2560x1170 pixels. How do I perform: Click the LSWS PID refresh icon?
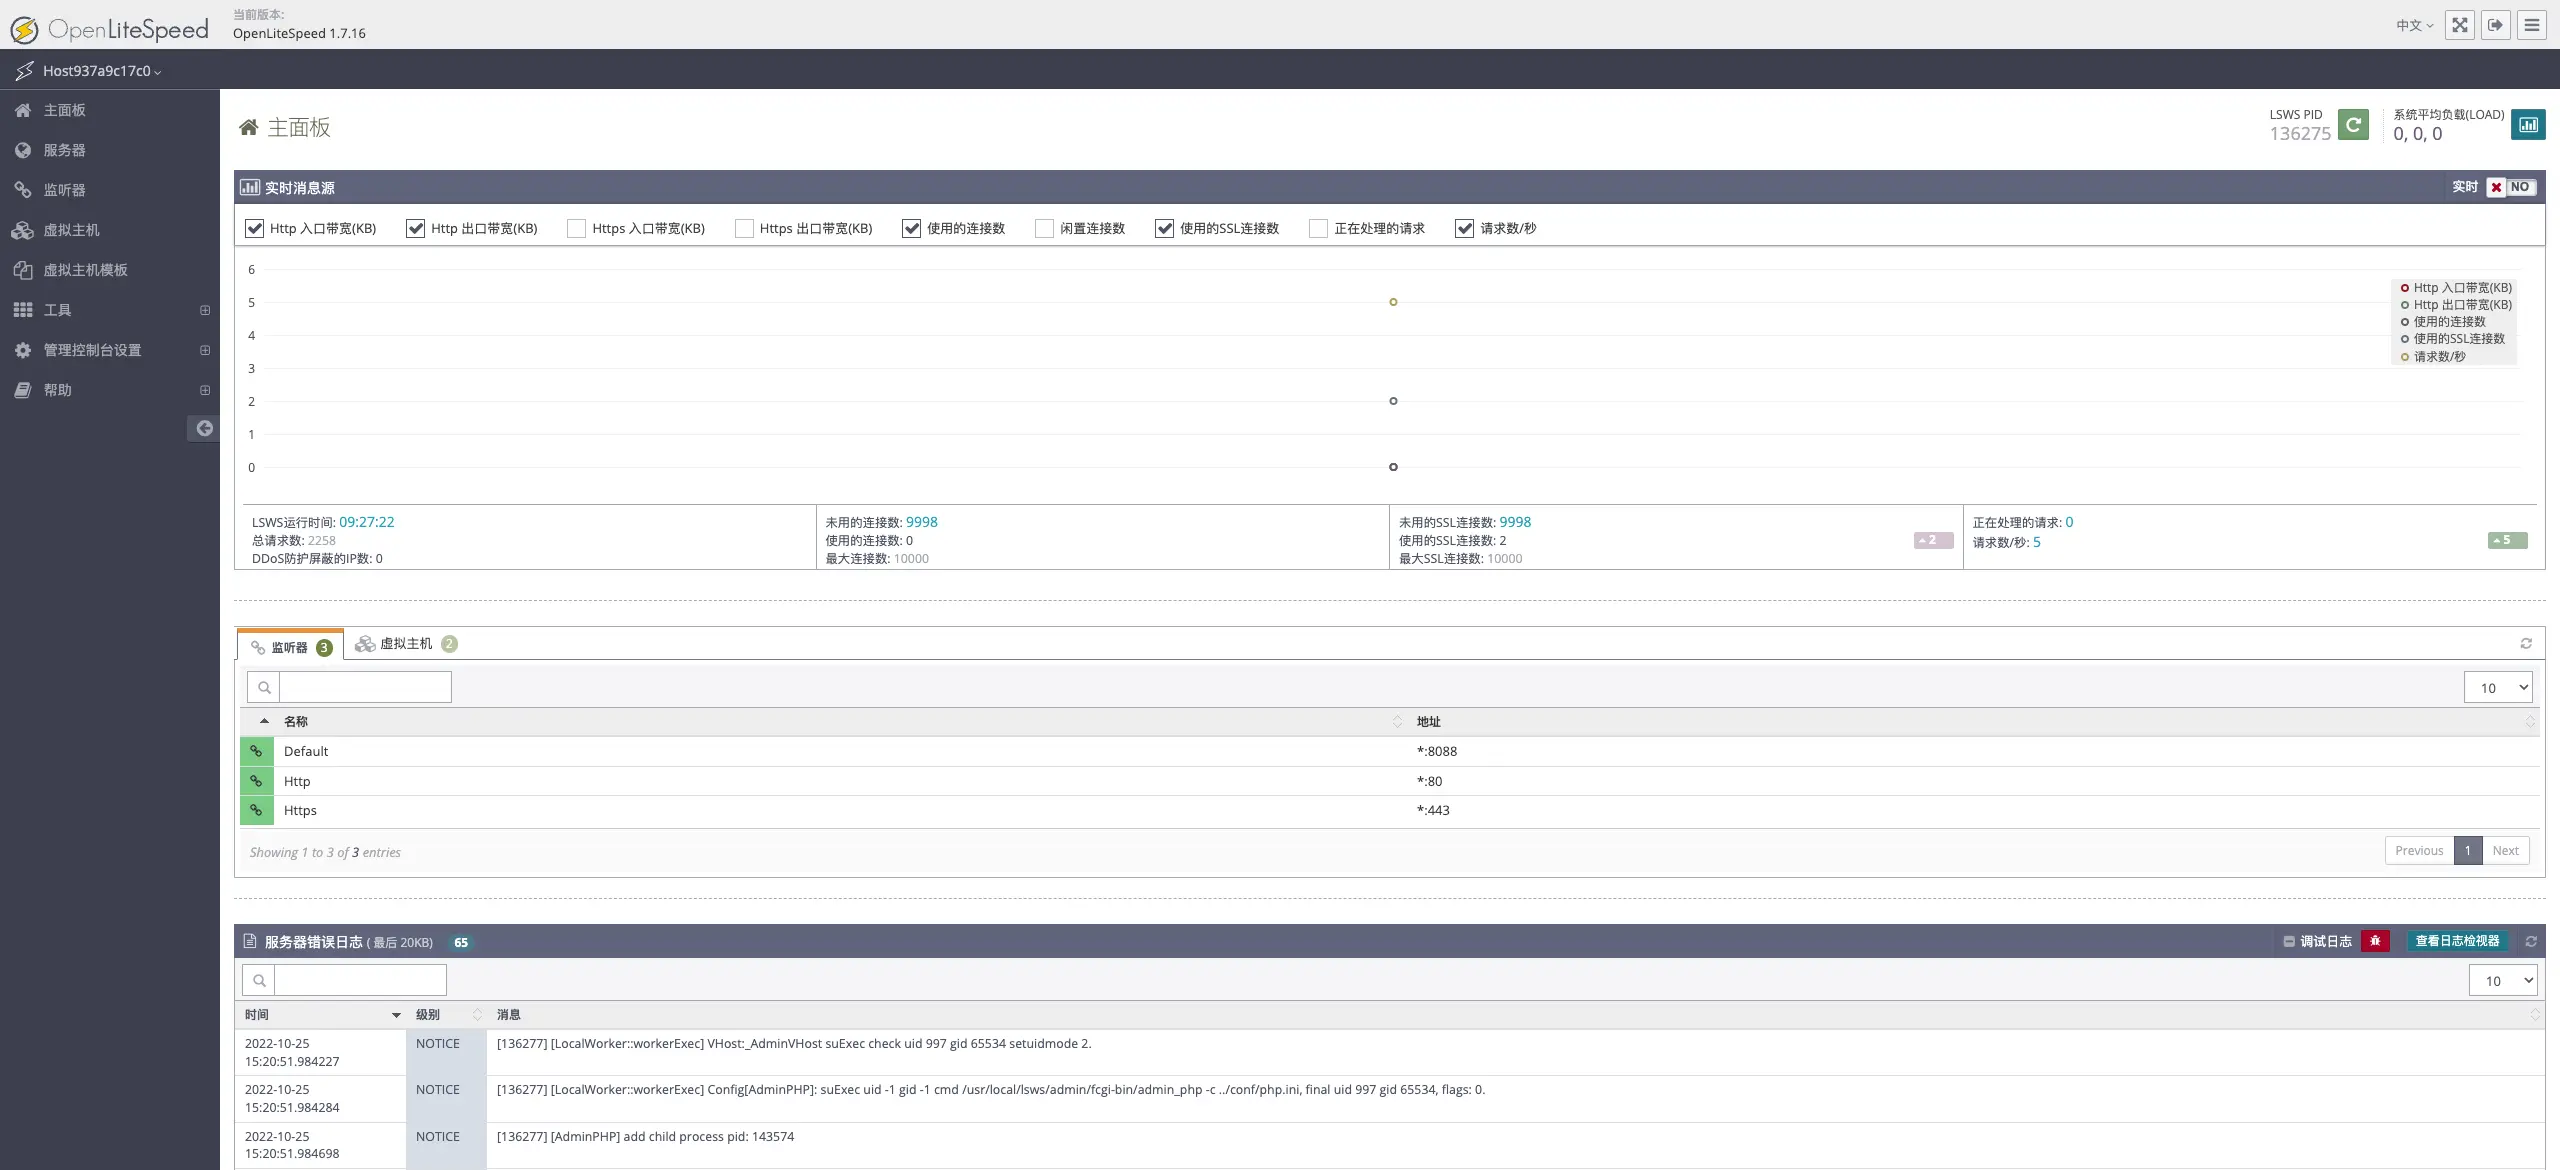(x=2354, y=124)
